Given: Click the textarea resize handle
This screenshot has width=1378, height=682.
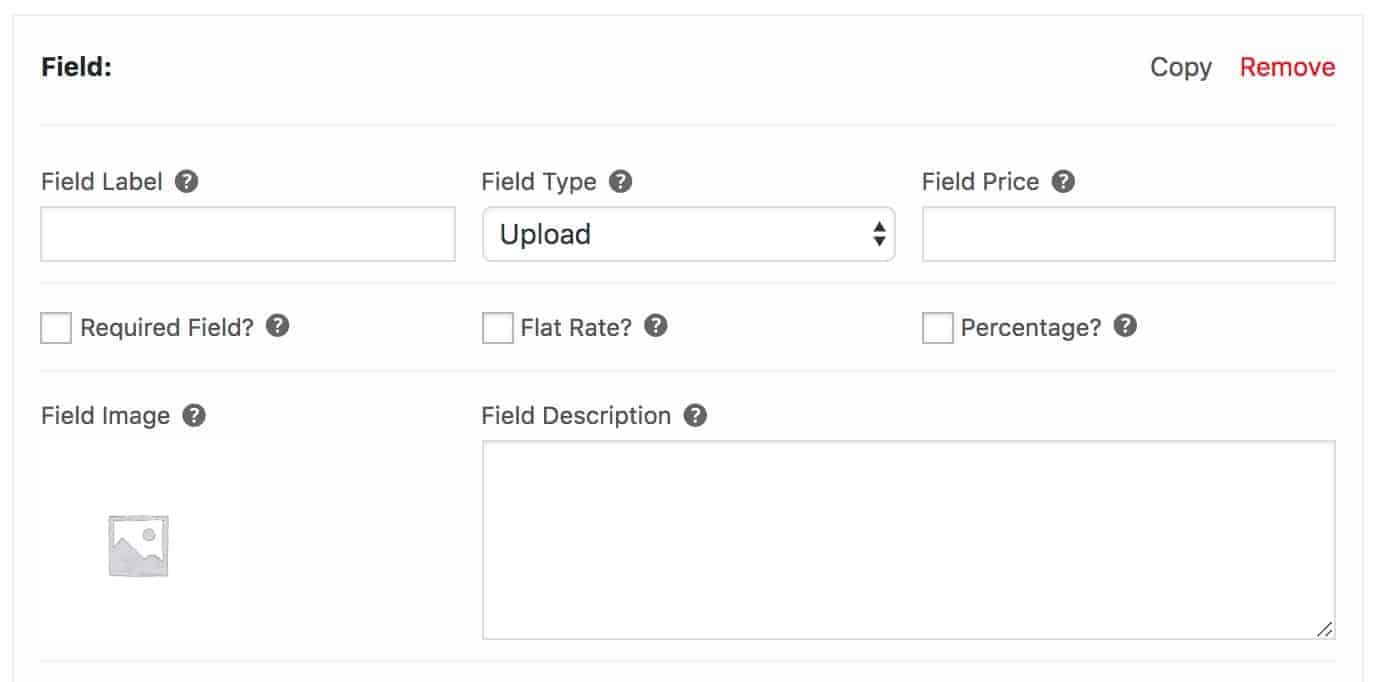Looking at the screenshot, I should coord(1327,630).
